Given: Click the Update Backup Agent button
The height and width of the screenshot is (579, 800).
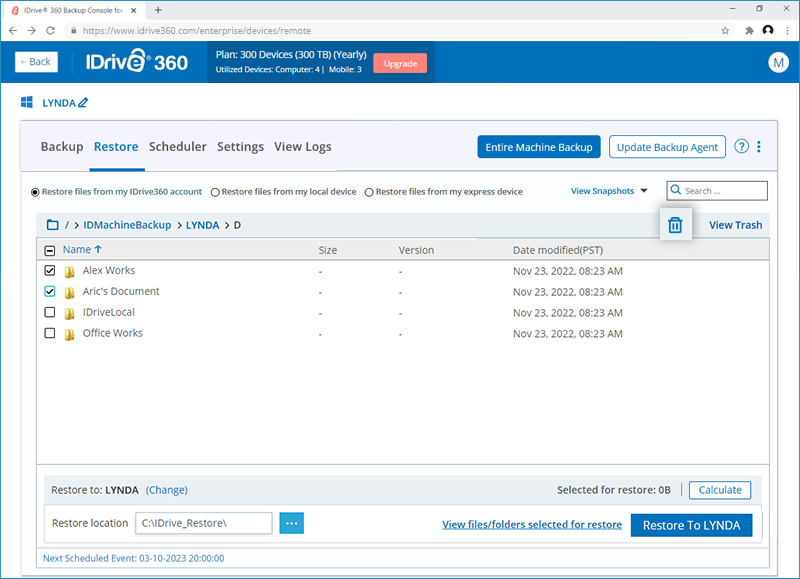Looking at the screenshot, I should tap(667, 147).
